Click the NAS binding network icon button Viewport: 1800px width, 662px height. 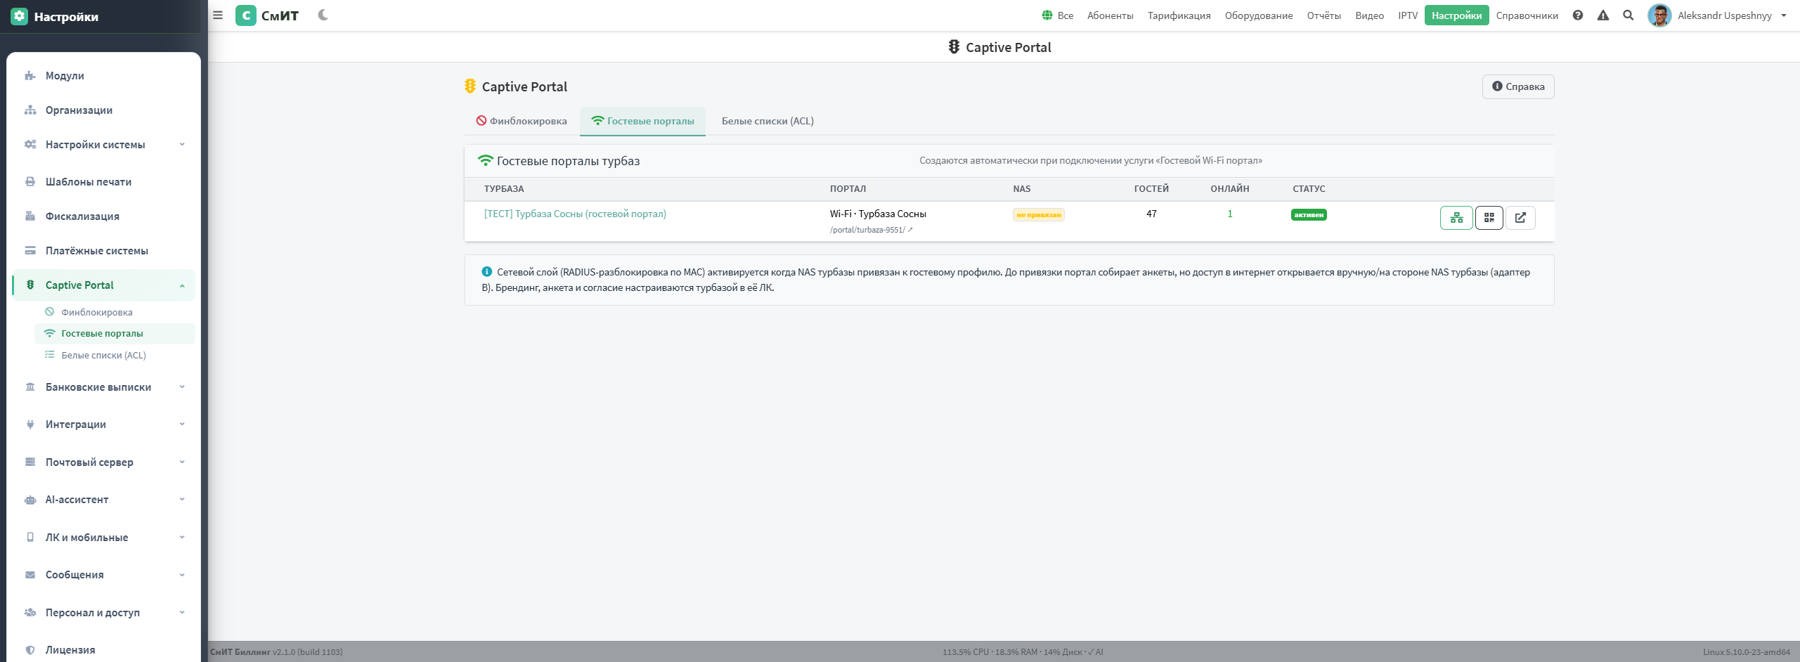(x=1456, y=217)
